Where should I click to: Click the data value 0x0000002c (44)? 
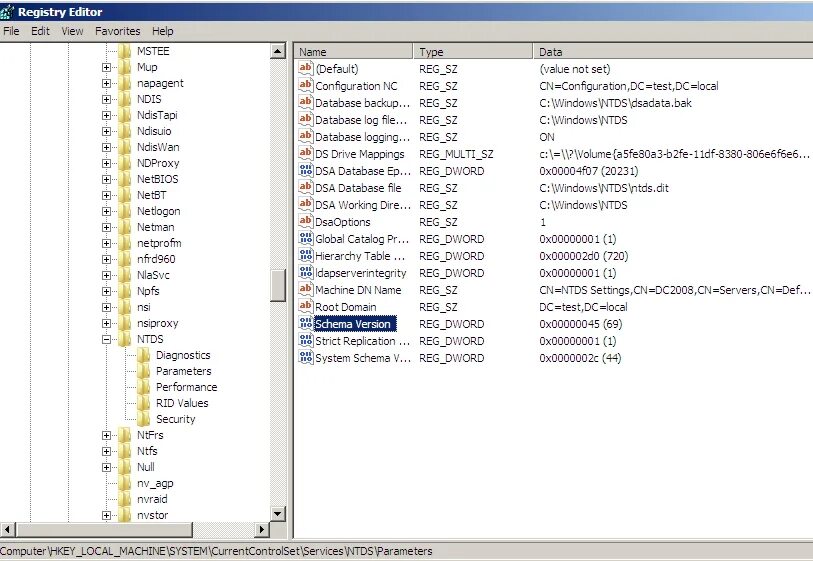[x=580, y=358]
